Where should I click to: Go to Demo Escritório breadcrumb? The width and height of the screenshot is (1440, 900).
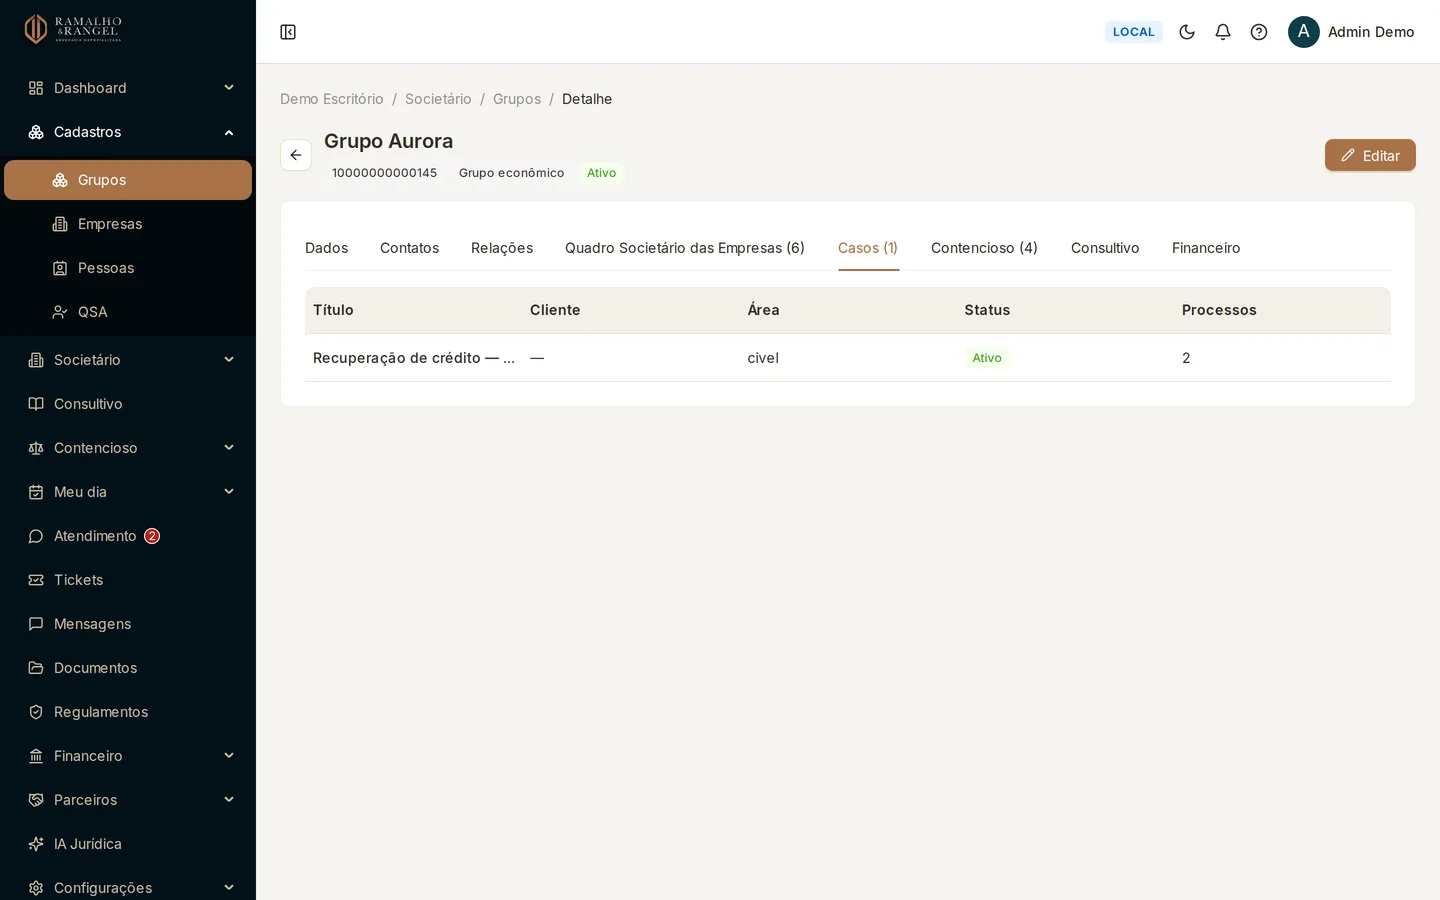[332, 99]
